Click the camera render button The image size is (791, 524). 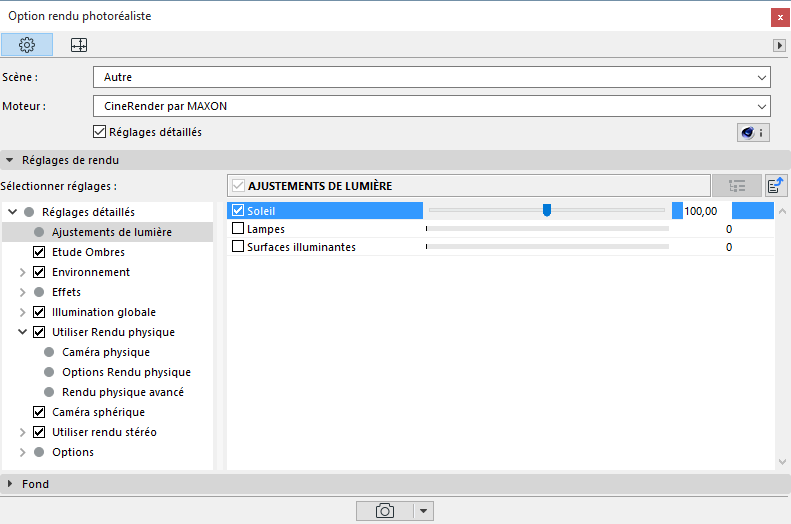click(x=384, y=511)
